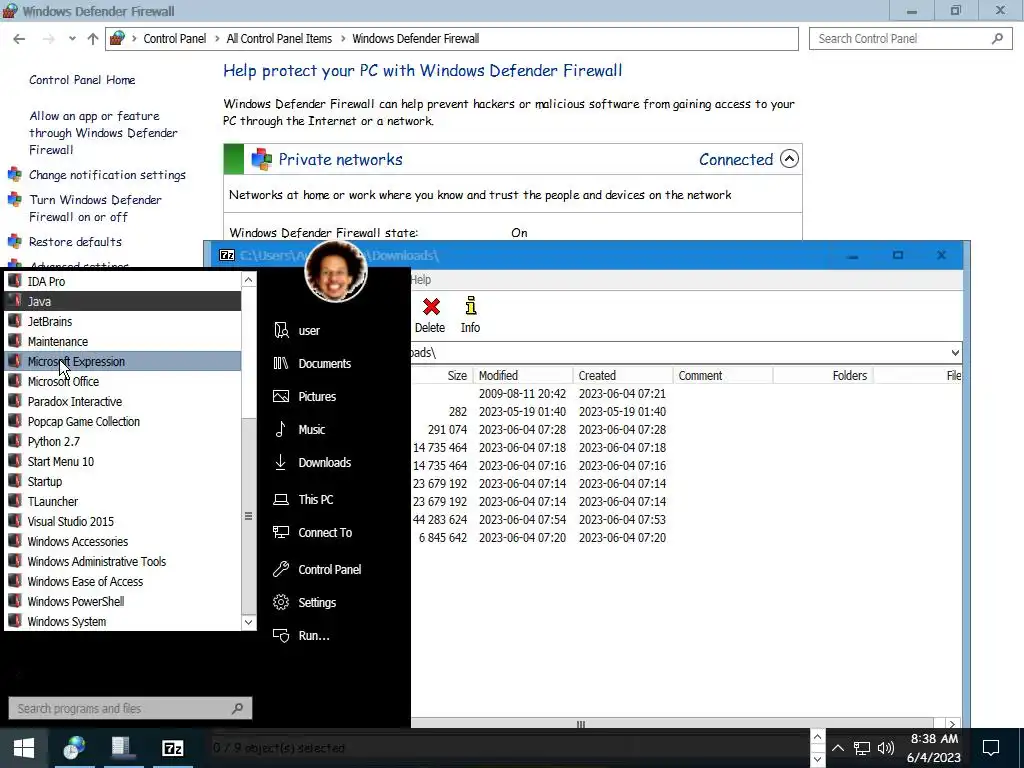Click the IDA Pro folder icon
The width and height of the screenshot is (1024, 768).
coord(15,281)
